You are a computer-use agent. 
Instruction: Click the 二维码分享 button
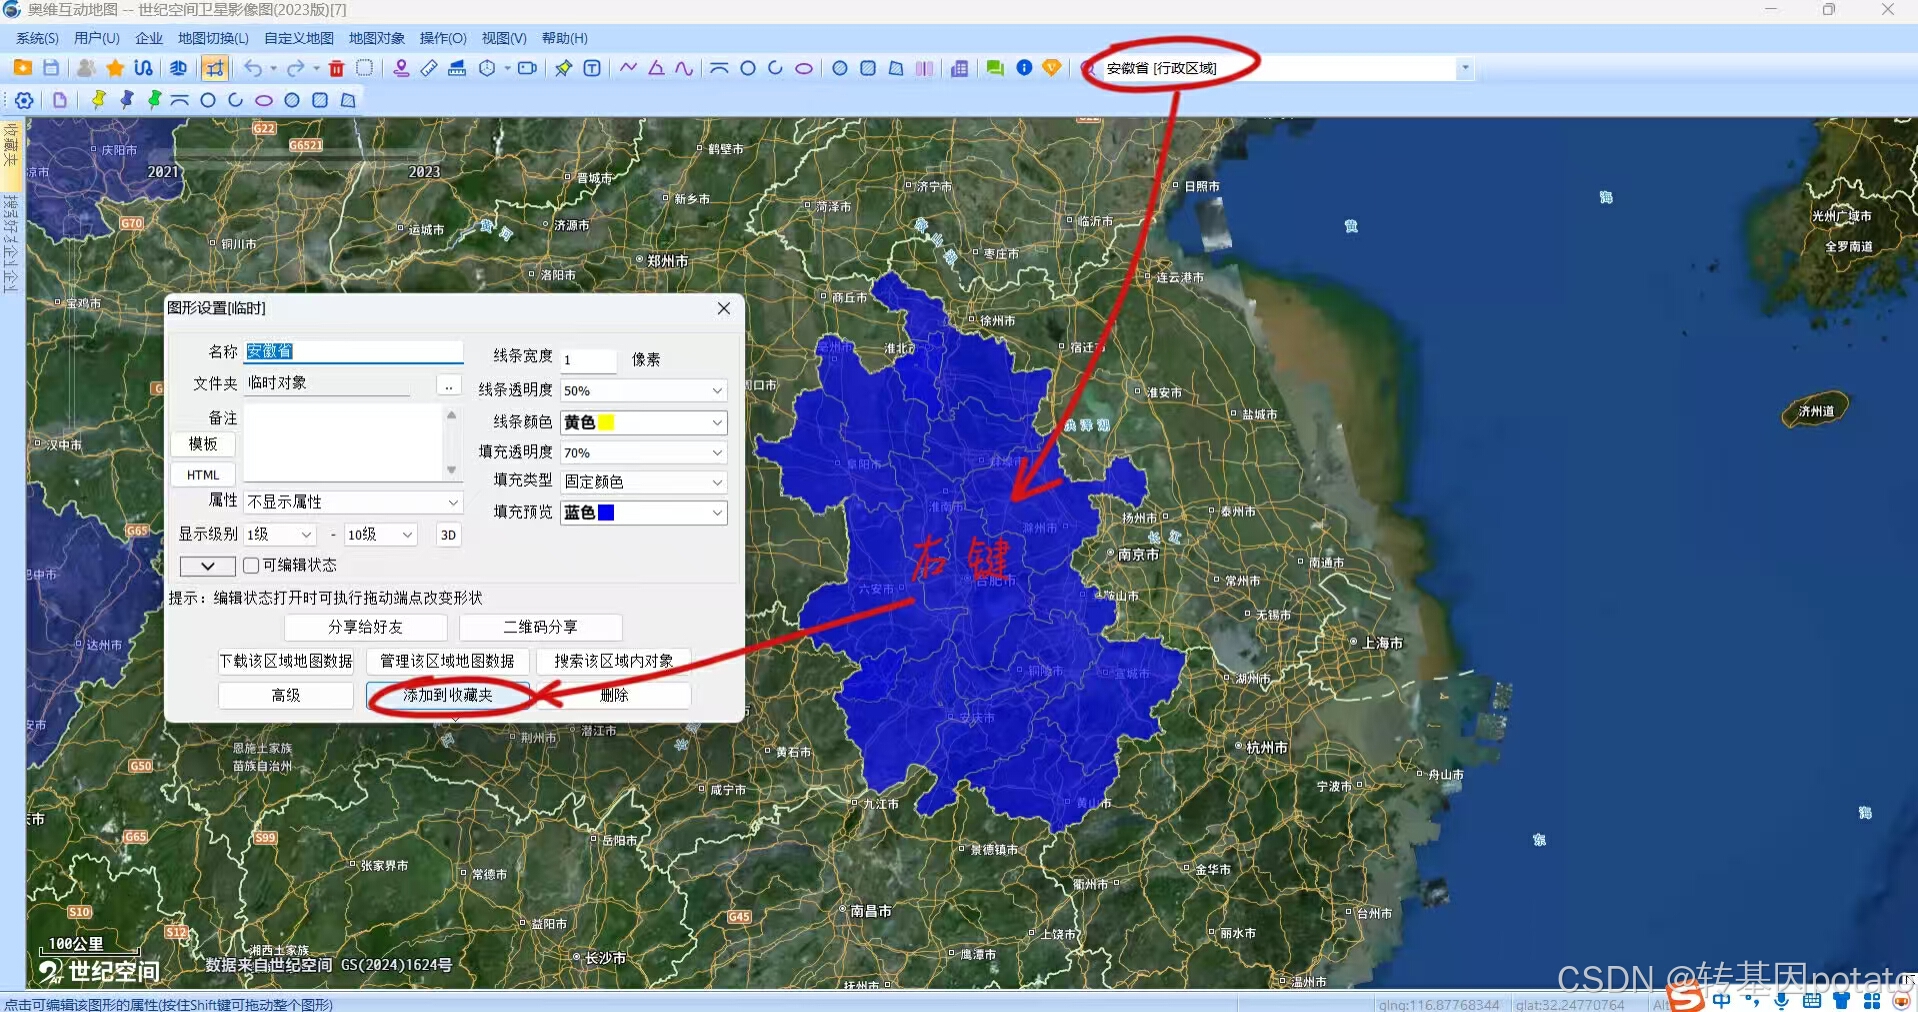coord(541,627)
